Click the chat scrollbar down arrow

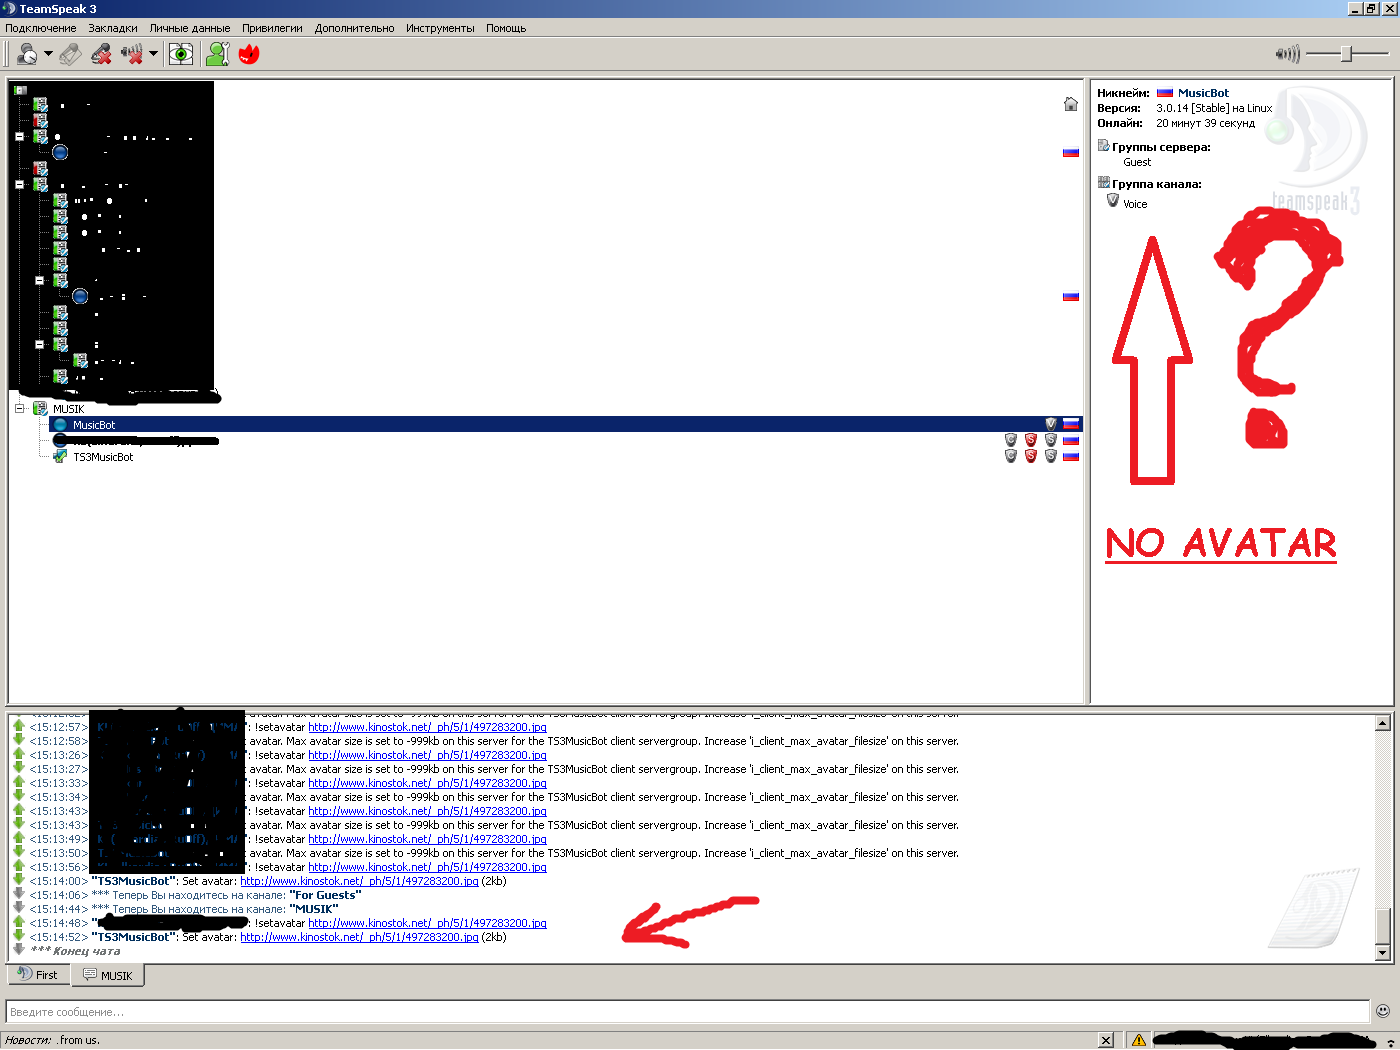click(x=1383, y=953)
